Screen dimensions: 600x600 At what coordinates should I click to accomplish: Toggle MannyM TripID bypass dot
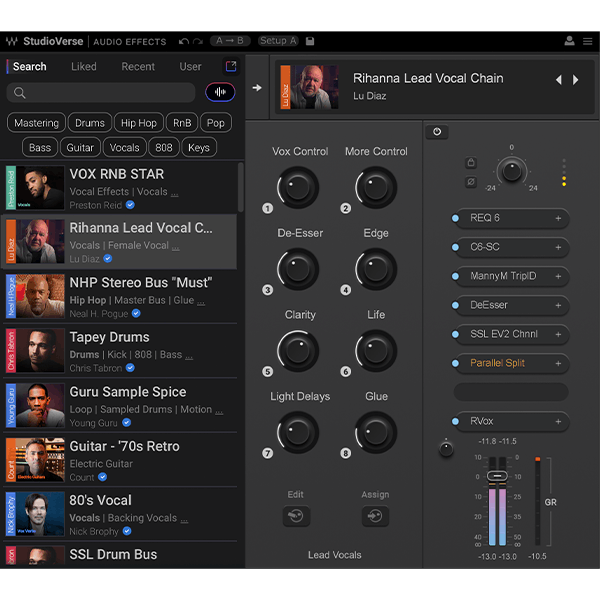click(x=455, y=276)
